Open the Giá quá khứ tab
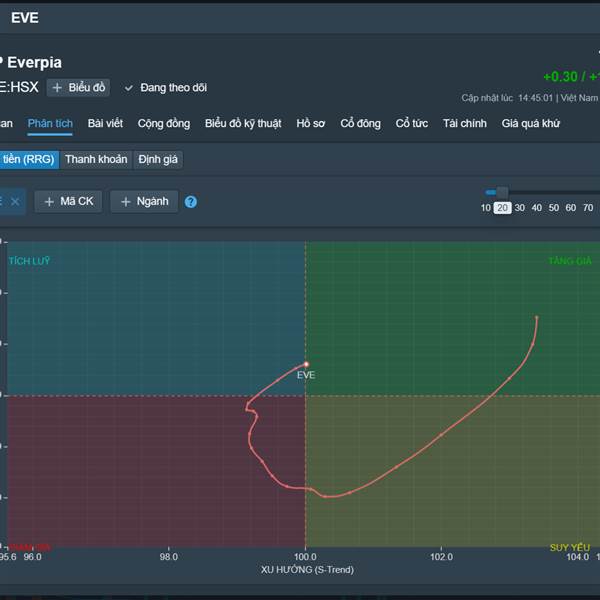Screen dimensions: 600x600 point(530,123)
